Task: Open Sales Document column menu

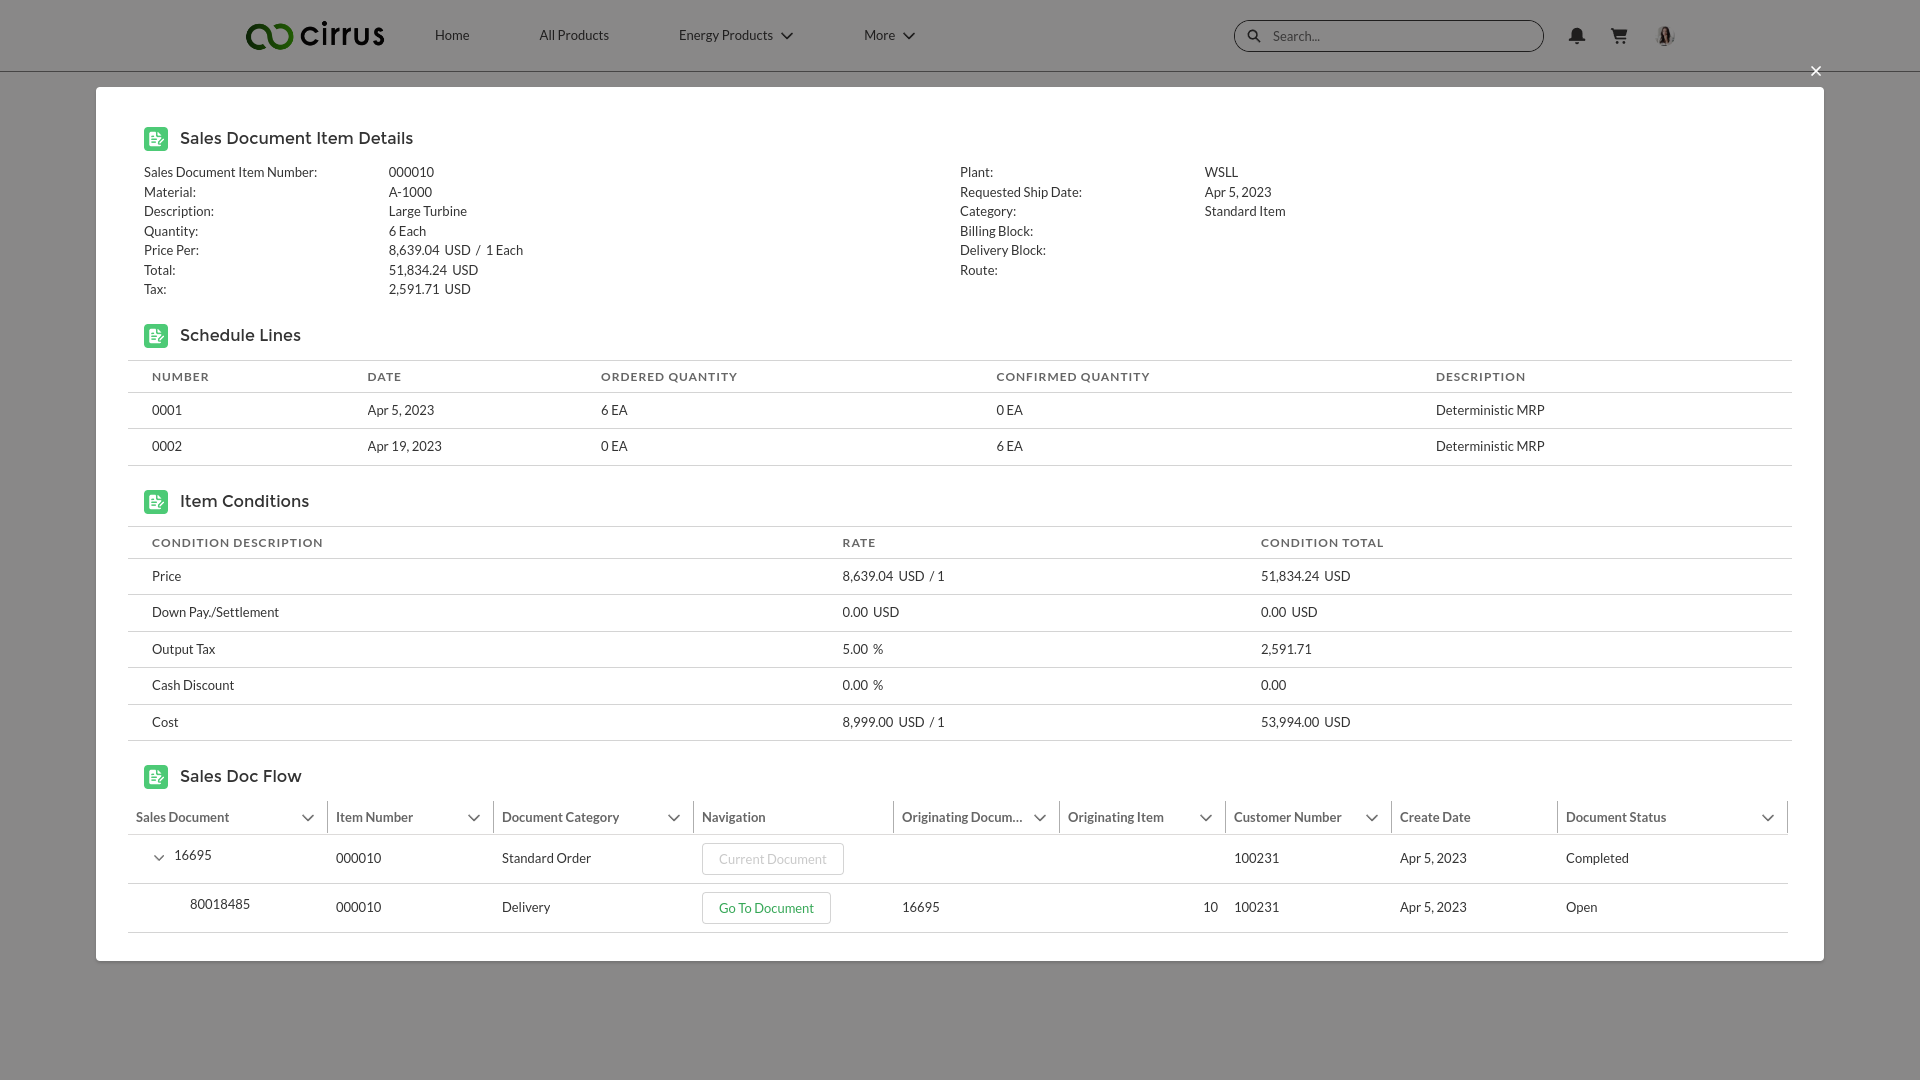Action: (x=308, y=818)
